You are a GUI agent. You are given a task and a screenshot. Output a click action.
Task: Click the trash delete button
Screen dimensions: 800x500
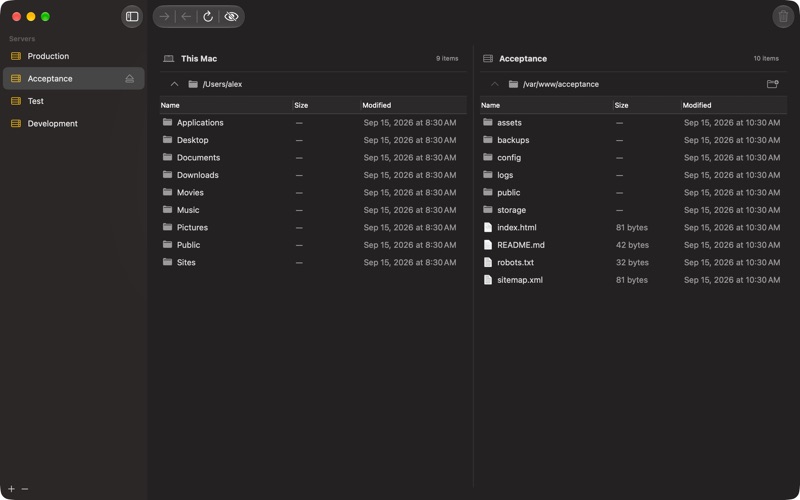pos(783,17)
